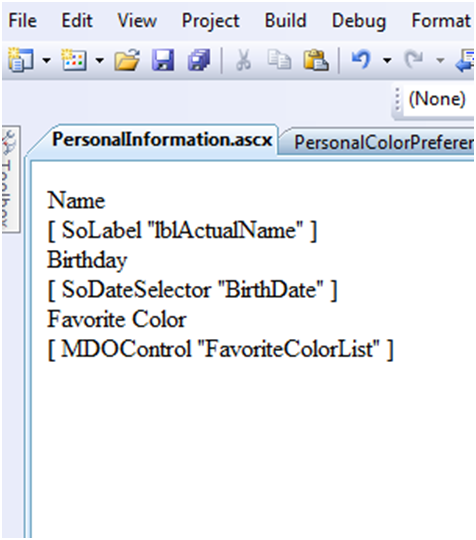Click the Paste clipboard icon
476x540 pixels.
(315, 60)
